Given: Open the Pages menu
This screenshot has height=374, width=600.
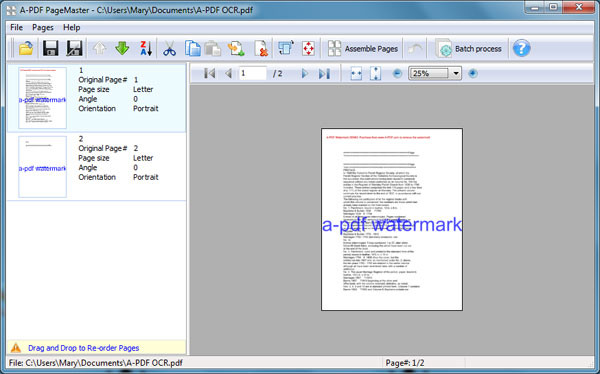Looking at the screenshot, I should point(43,28).
